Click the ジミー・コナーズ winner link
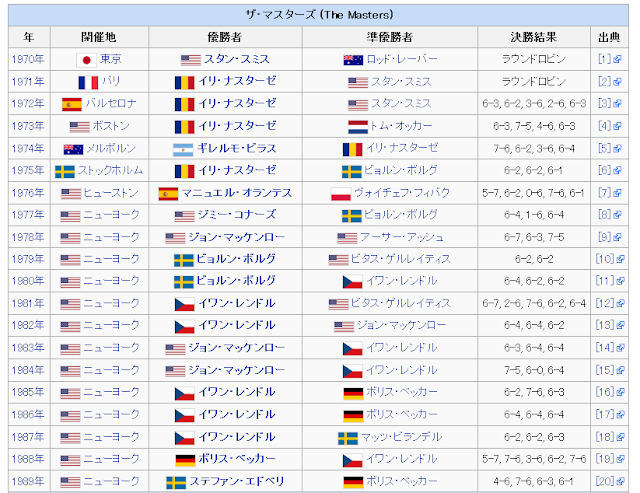The width and height of the screenshot is (640, 493). [237, 215]
